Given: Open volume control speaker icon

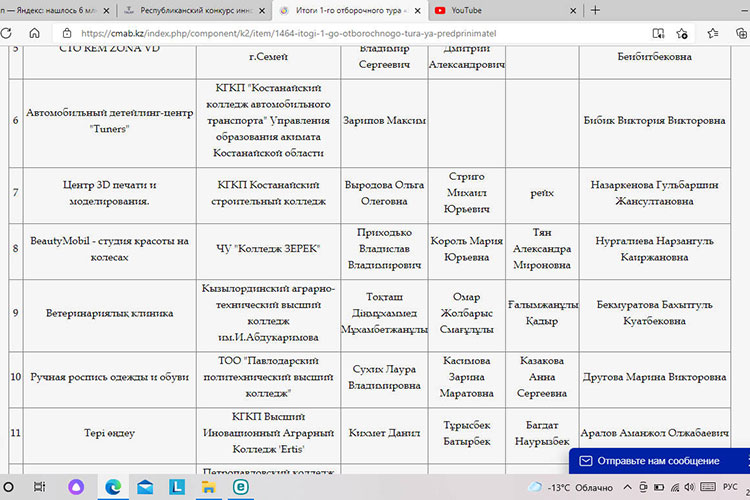Looking at the screenshot, I should coord(689,487).
